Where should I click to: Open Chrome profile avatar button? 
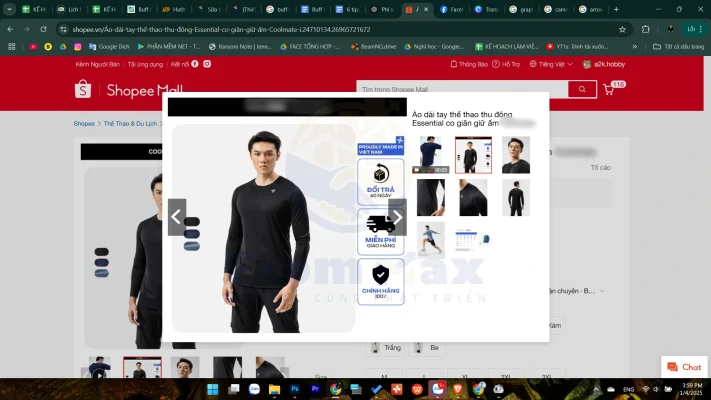(671, 29)
